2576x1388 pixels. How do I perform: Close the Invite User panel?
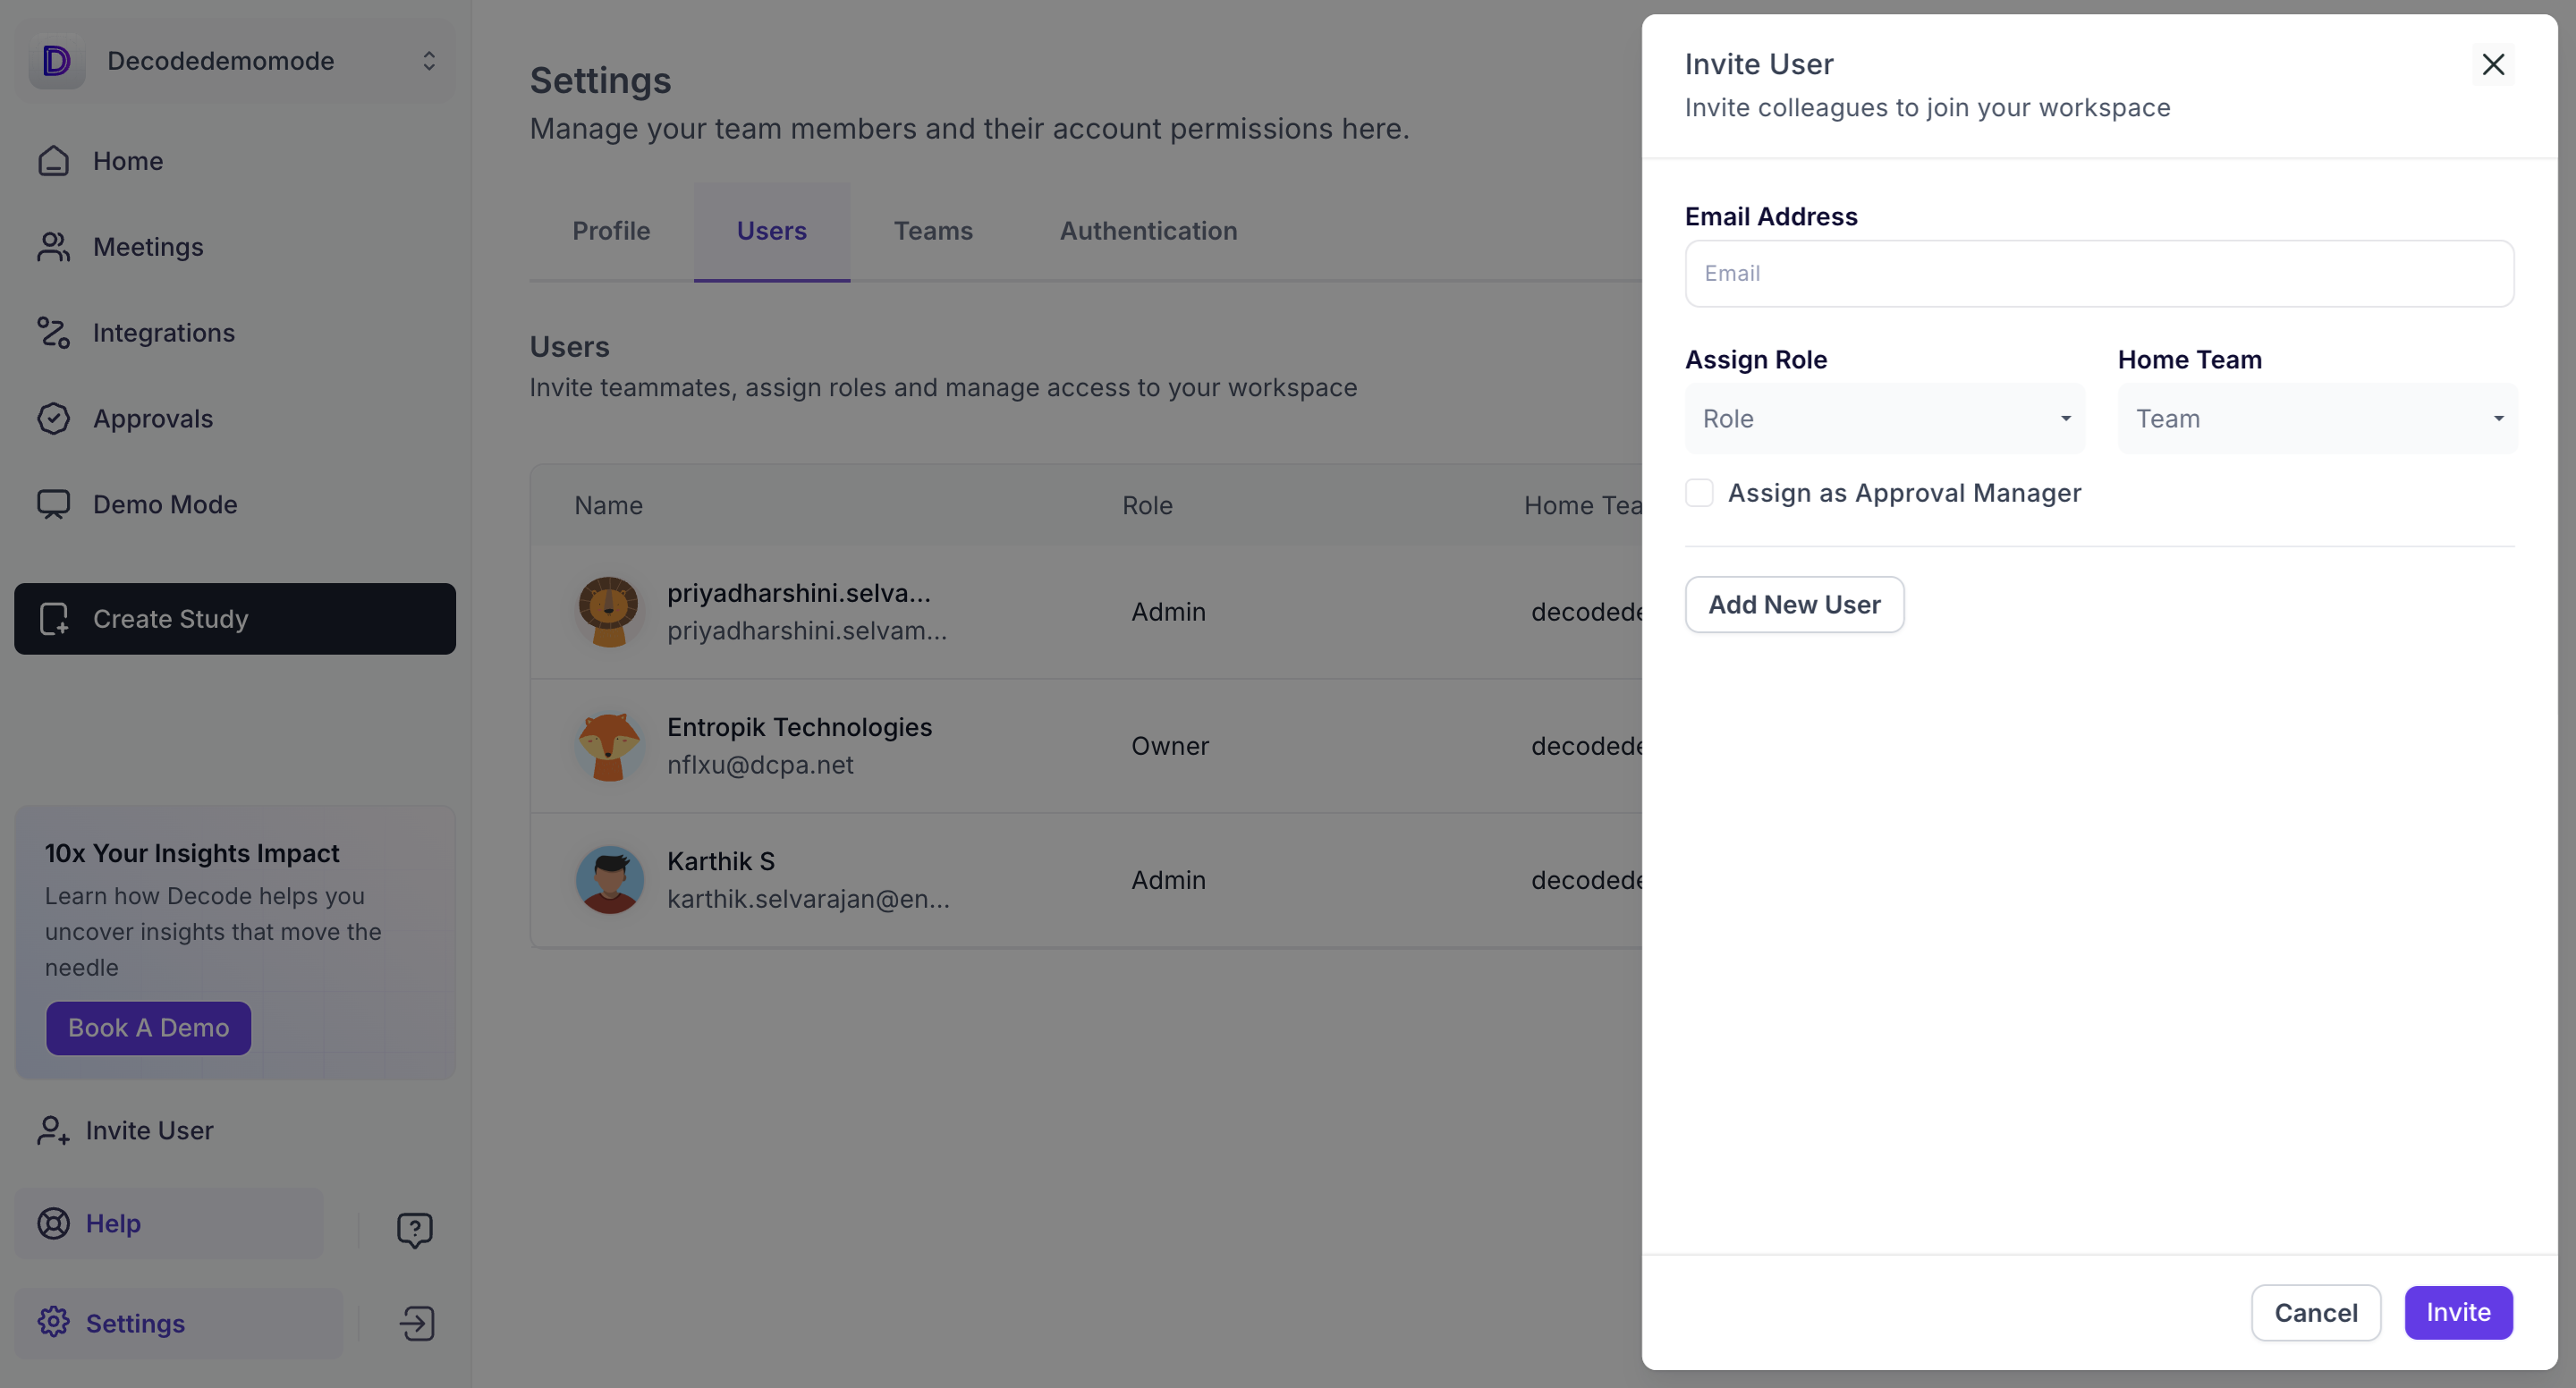pos(2492,65)
